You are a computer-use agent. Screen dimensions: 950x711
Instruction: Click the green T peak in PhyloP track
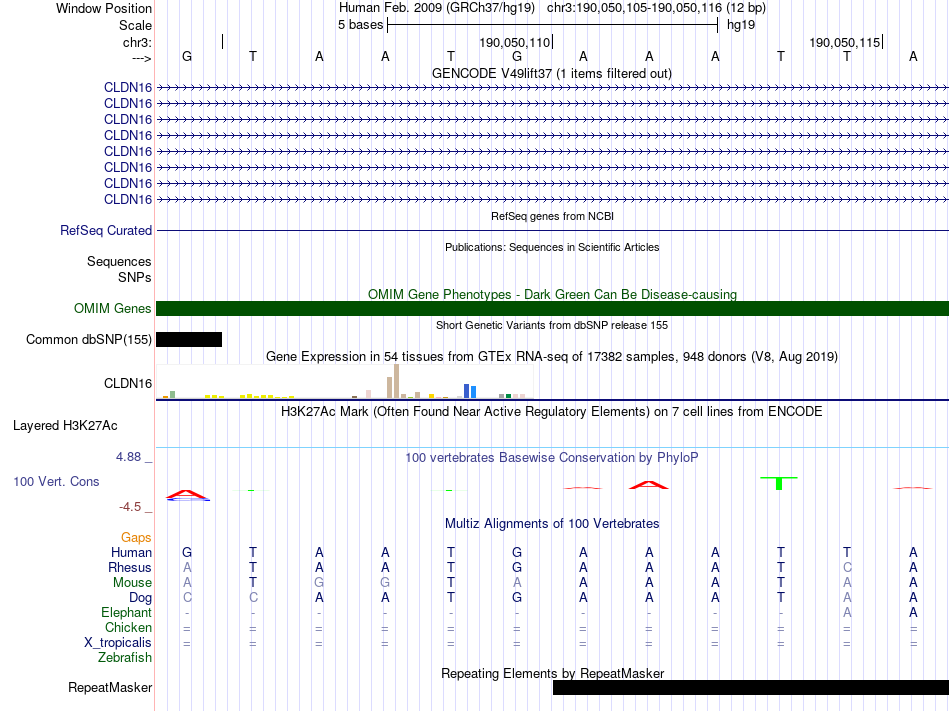(779, 483)
